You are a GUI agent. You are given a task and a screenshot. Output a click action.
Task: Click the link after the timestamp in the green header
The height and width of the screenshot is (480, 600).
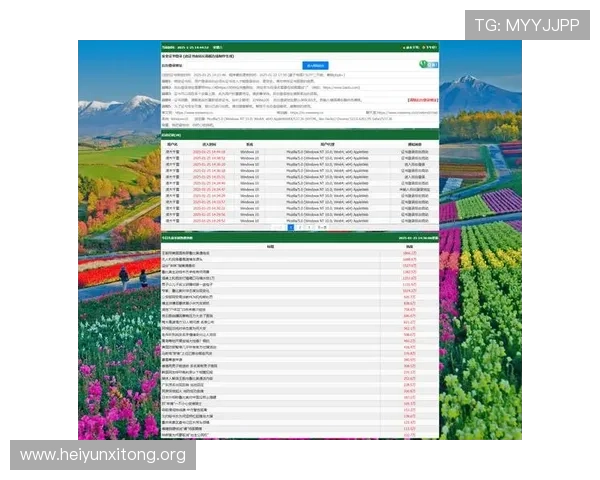(217, 47)
